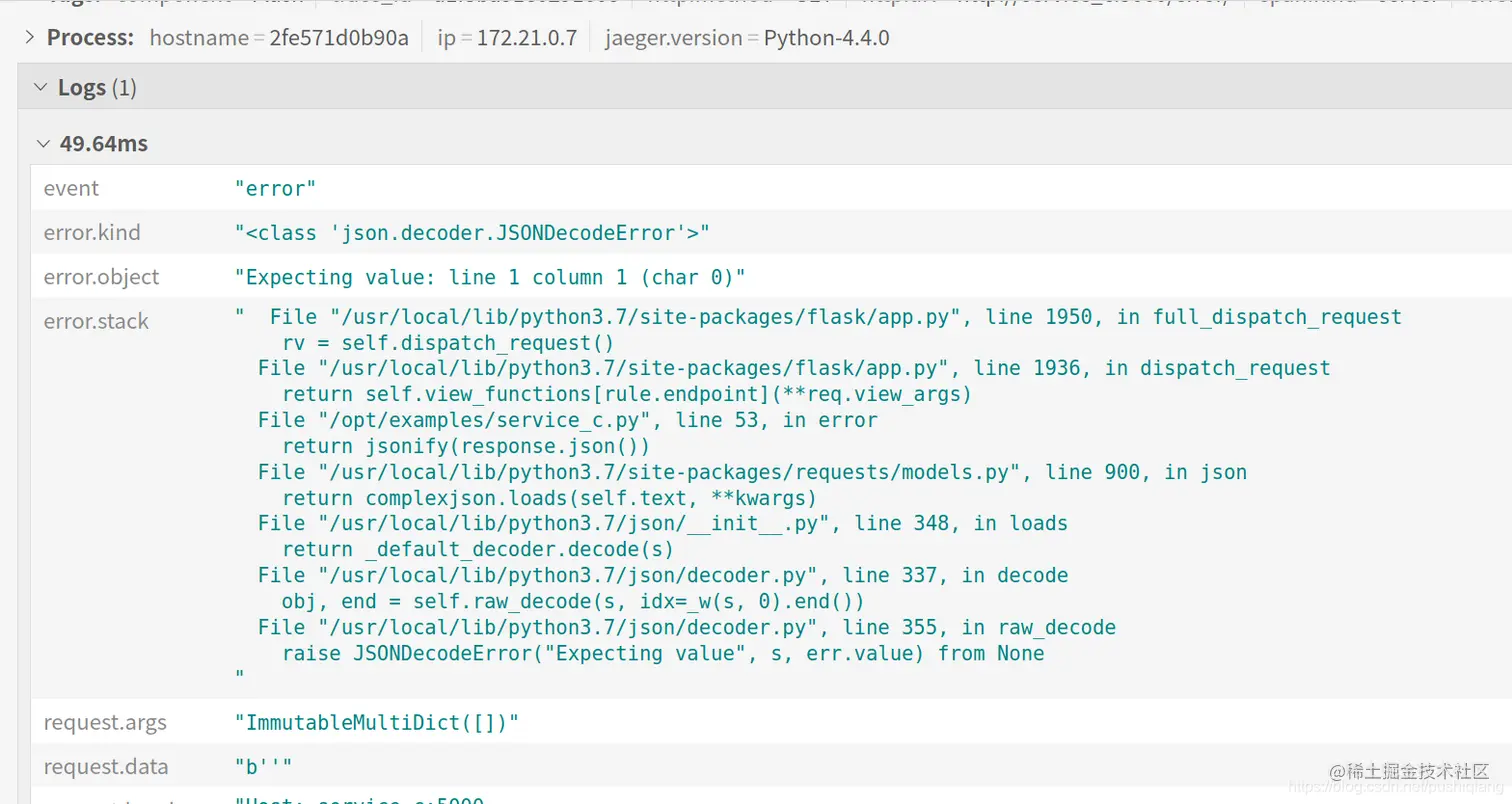
Task: Click the service_c.py line 53 entry
Action: coord(567,420)
